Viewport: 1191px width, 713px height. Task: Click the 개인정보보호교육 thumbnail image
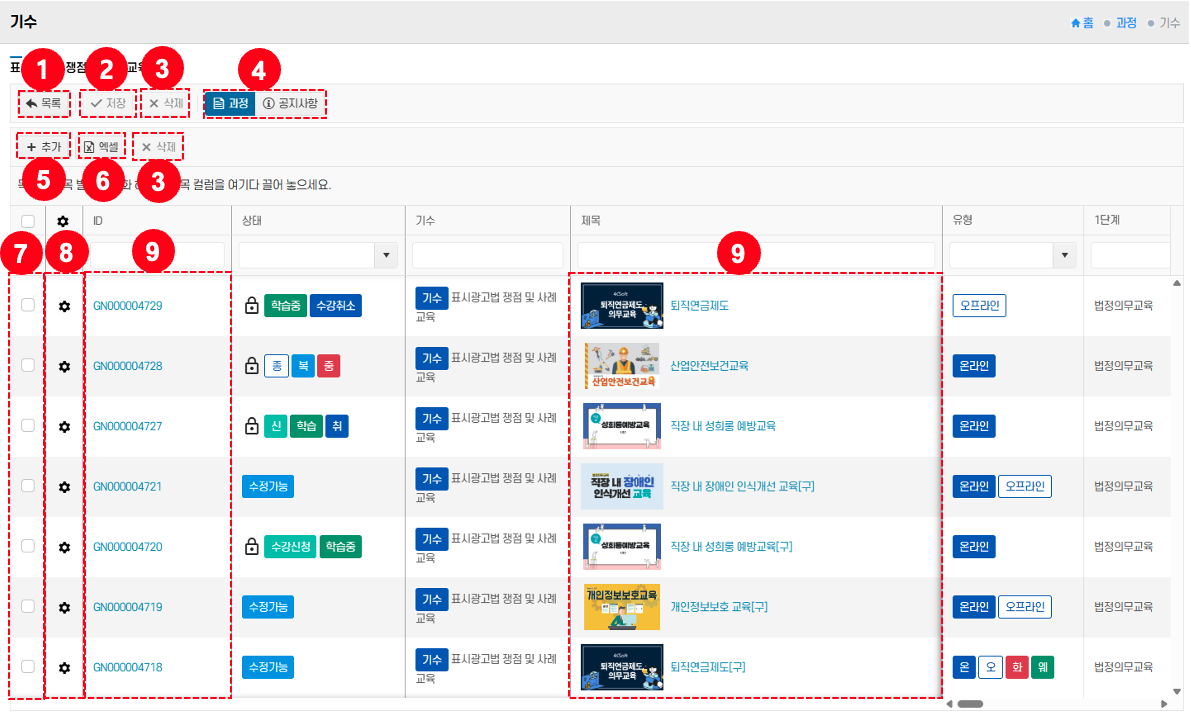[x=621, y=607]
